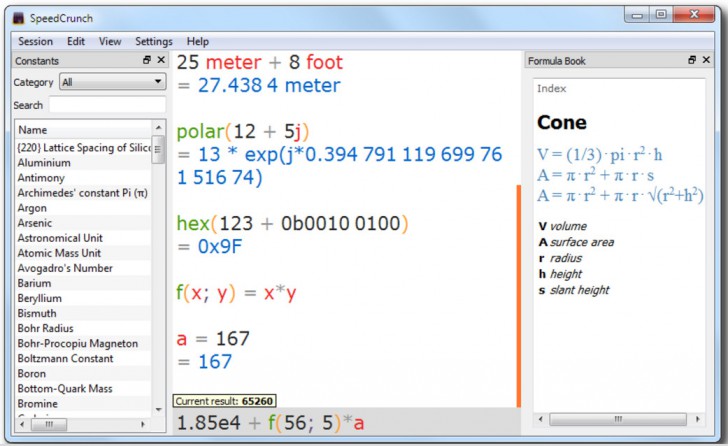The image size is (728, 446).
Task: Click the formula with √(r²+h²)
Action: pos(620,195)
